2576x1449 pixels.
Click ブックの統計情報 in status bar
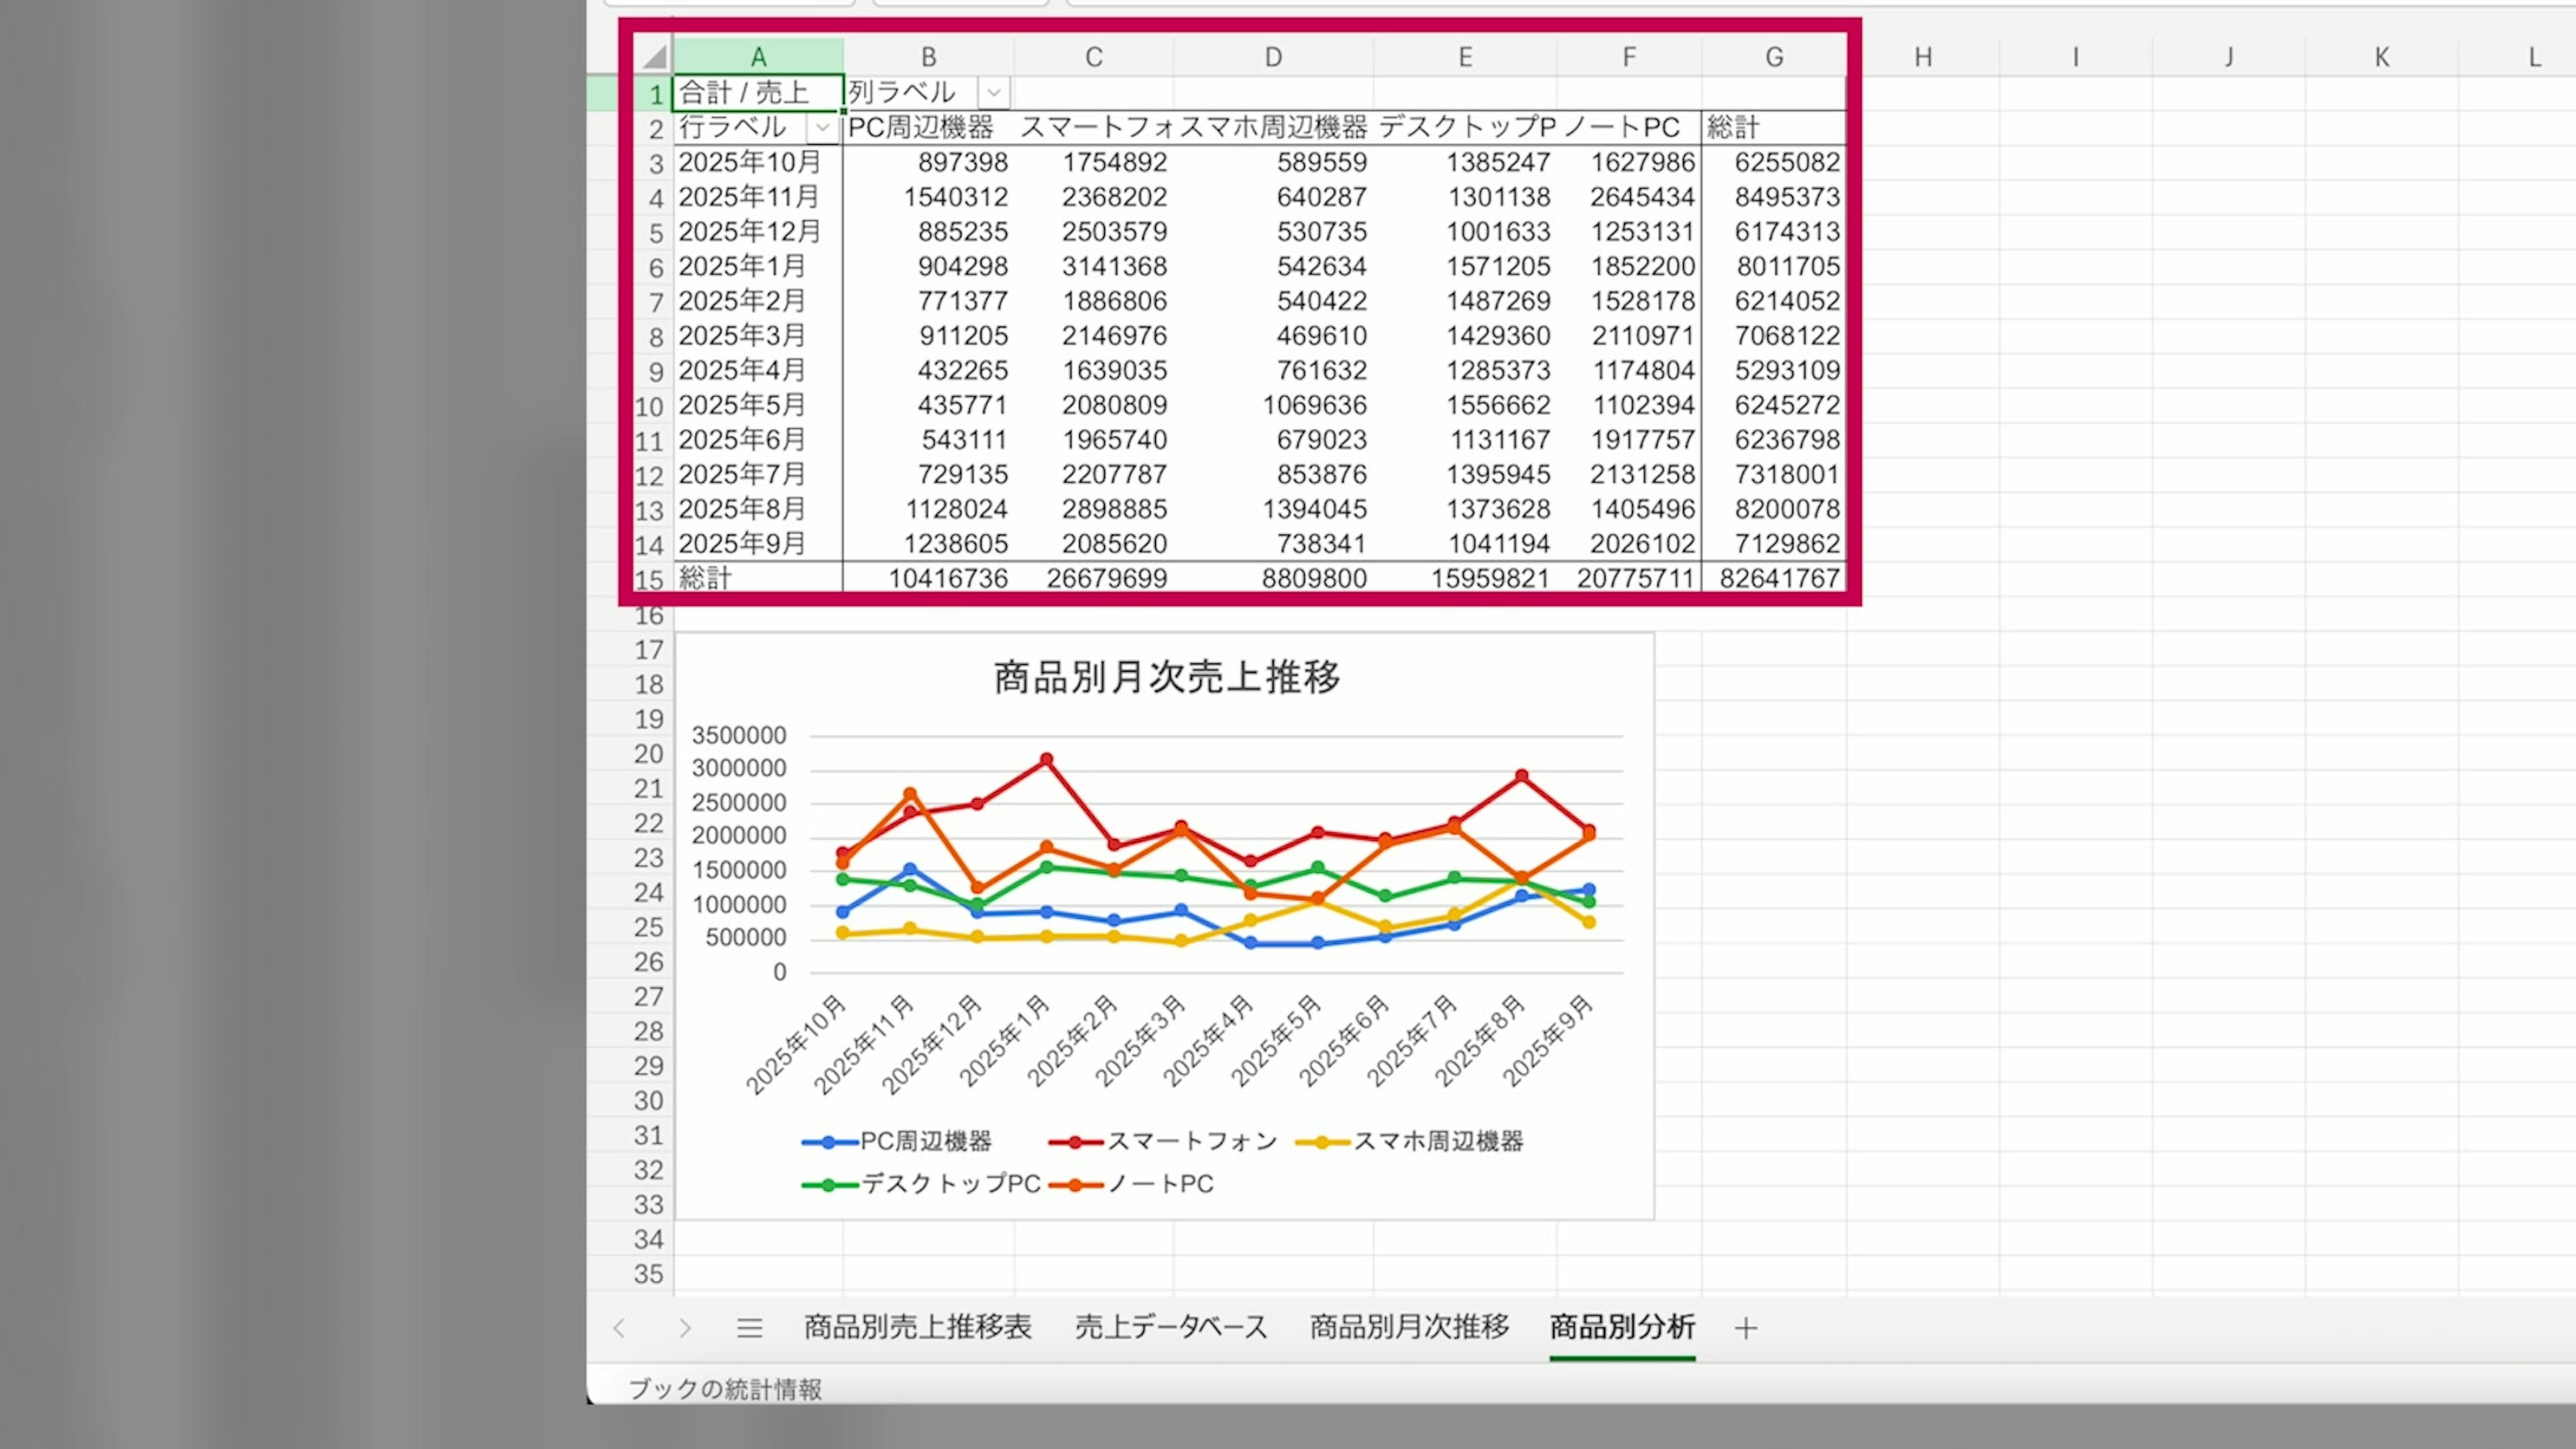pyautogui.click(x=725, y=1389)
